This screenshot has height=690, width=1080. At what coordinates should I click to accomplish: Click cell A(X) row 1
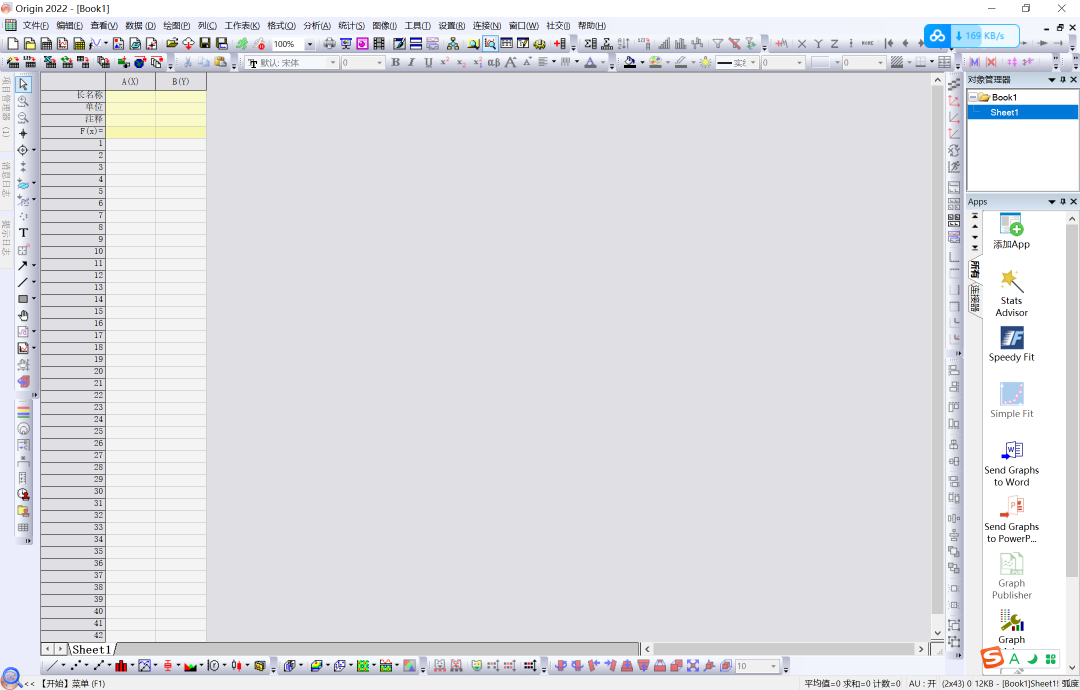[x=130, y=143]
